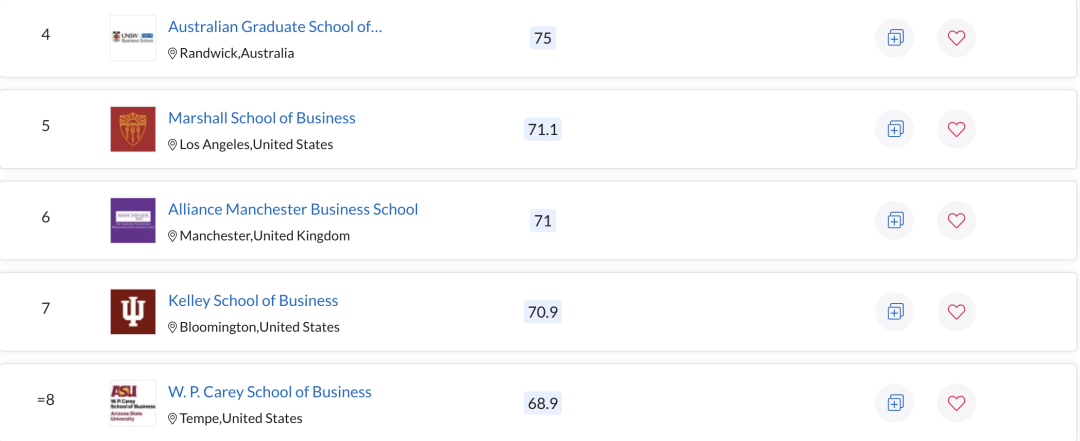Click heart icon for Kelley School of Business
Screen dimensions: 1080x441
tap(956, 311)
